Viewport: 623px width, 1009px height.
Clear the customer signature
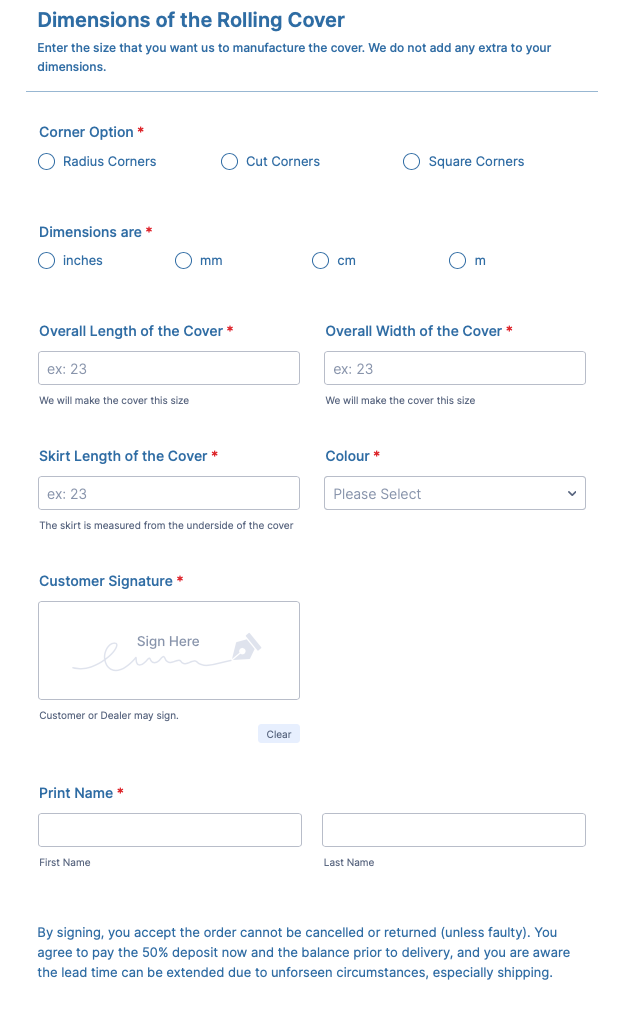[279, 734]
